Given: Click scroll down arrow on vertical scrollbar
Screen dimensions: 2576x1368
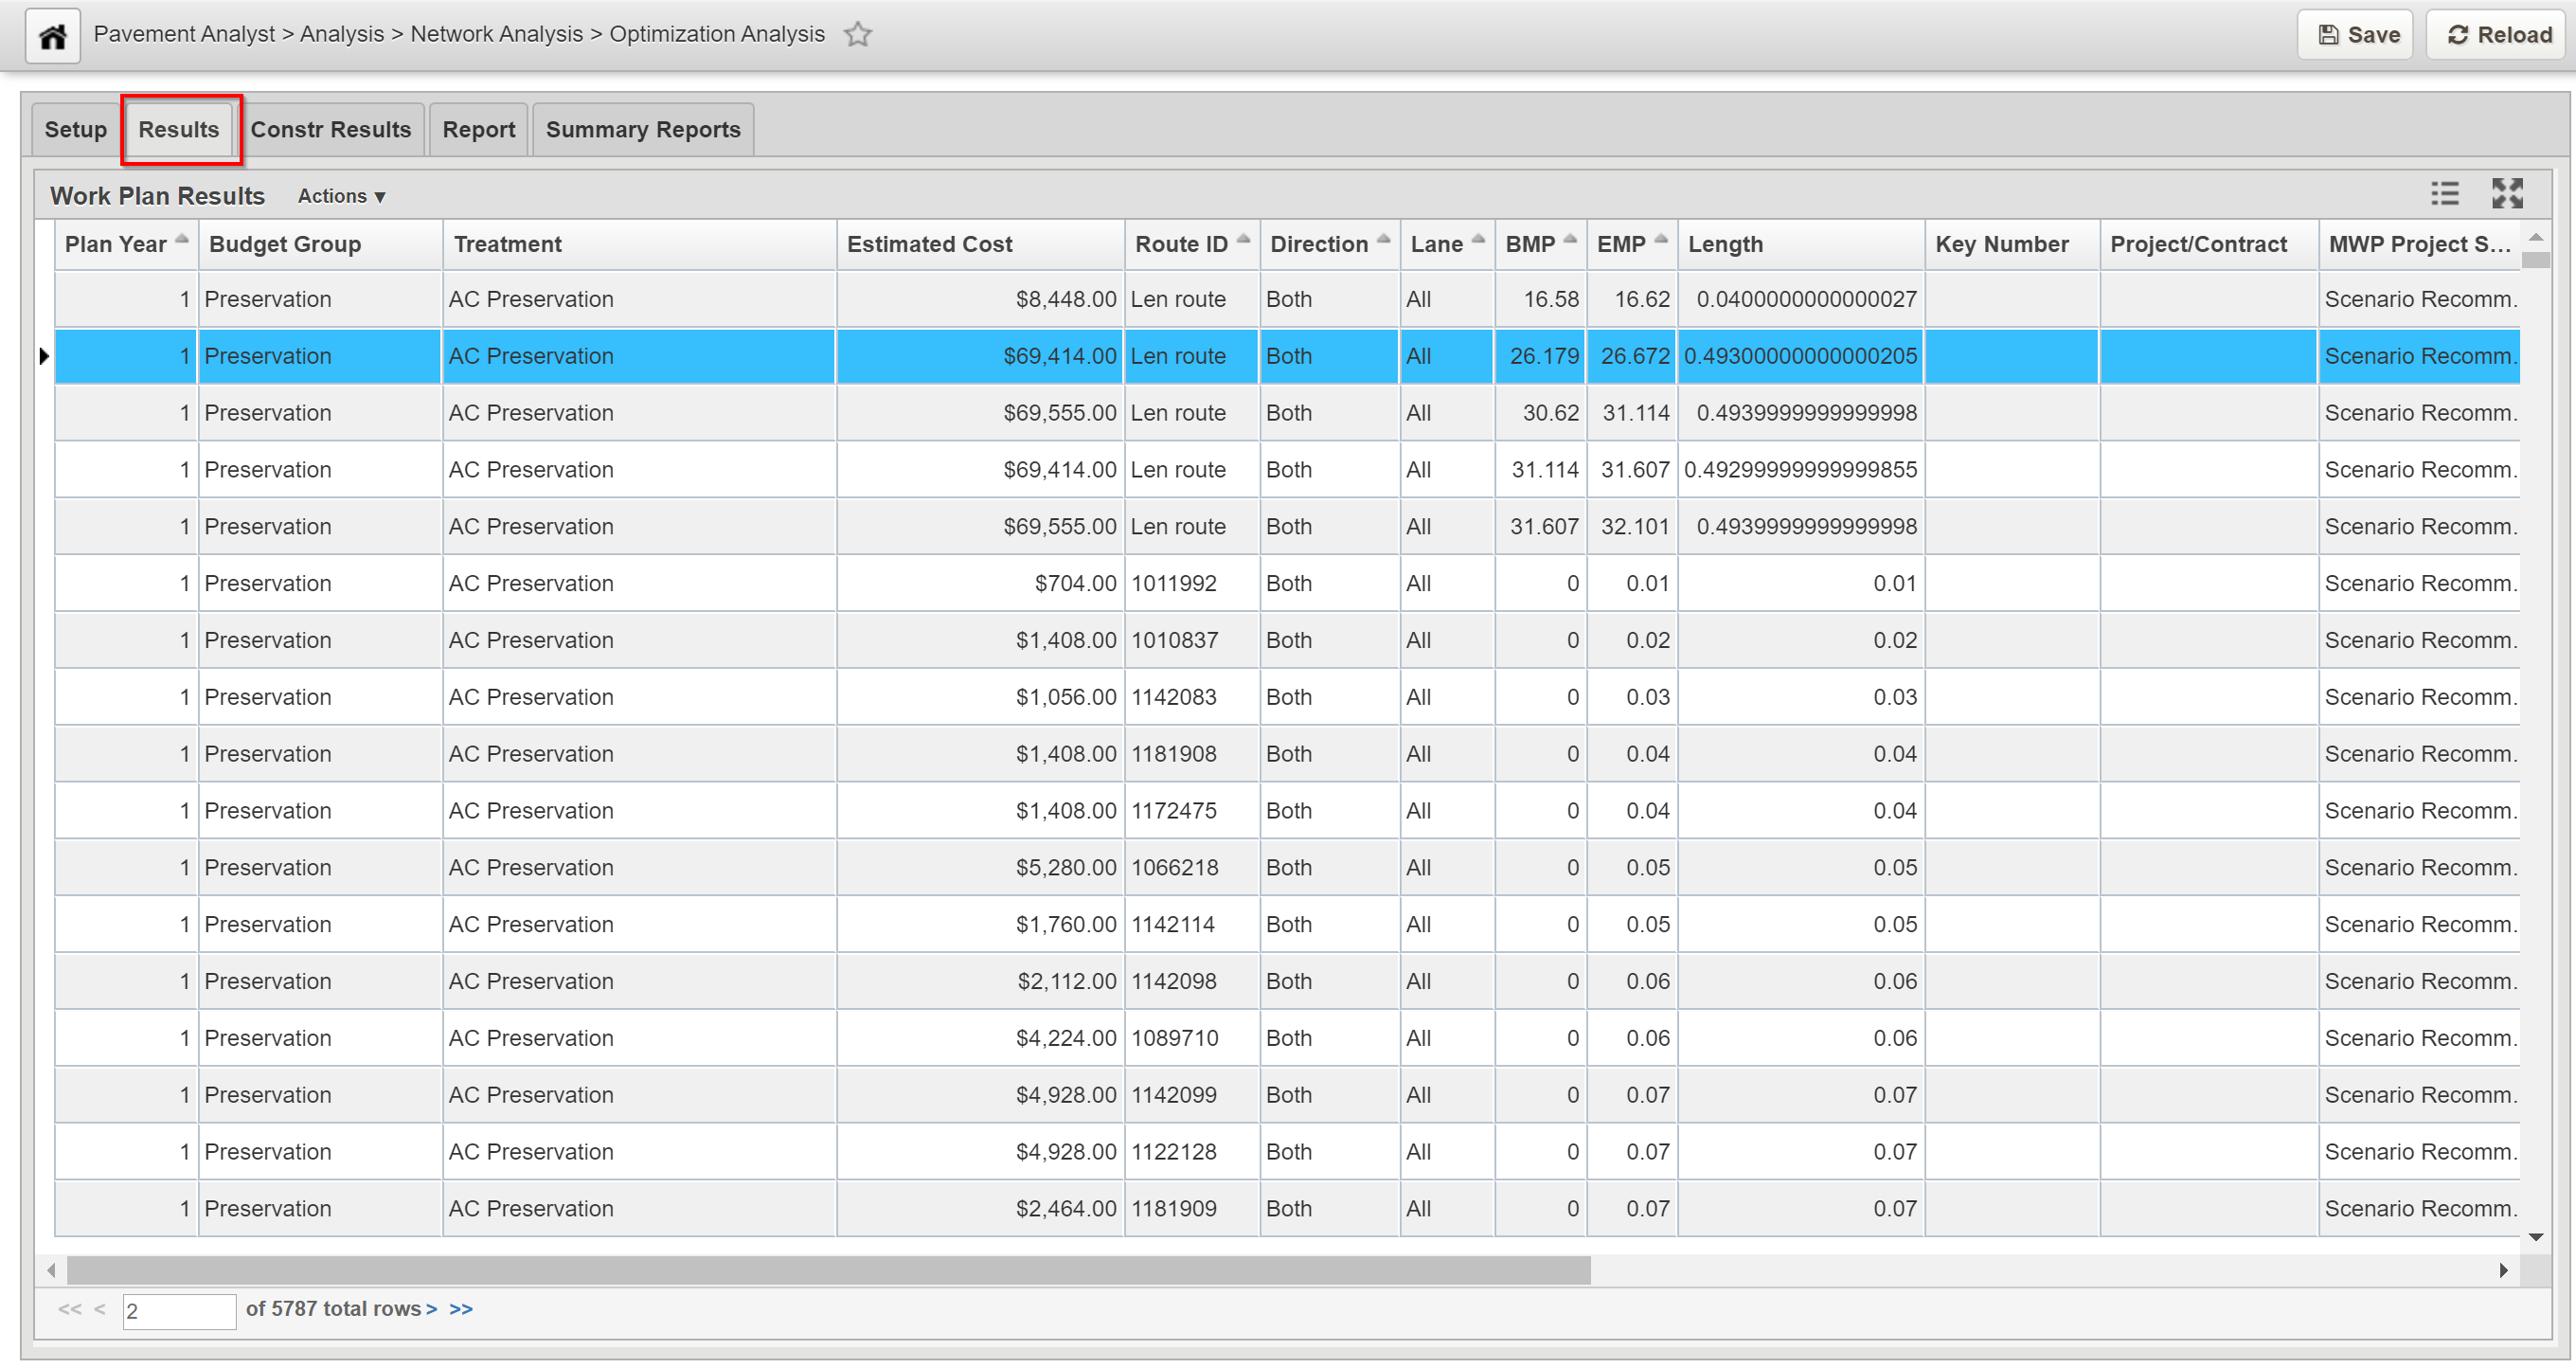Looking at the screenshot, I should [x=2535, y=1237].
